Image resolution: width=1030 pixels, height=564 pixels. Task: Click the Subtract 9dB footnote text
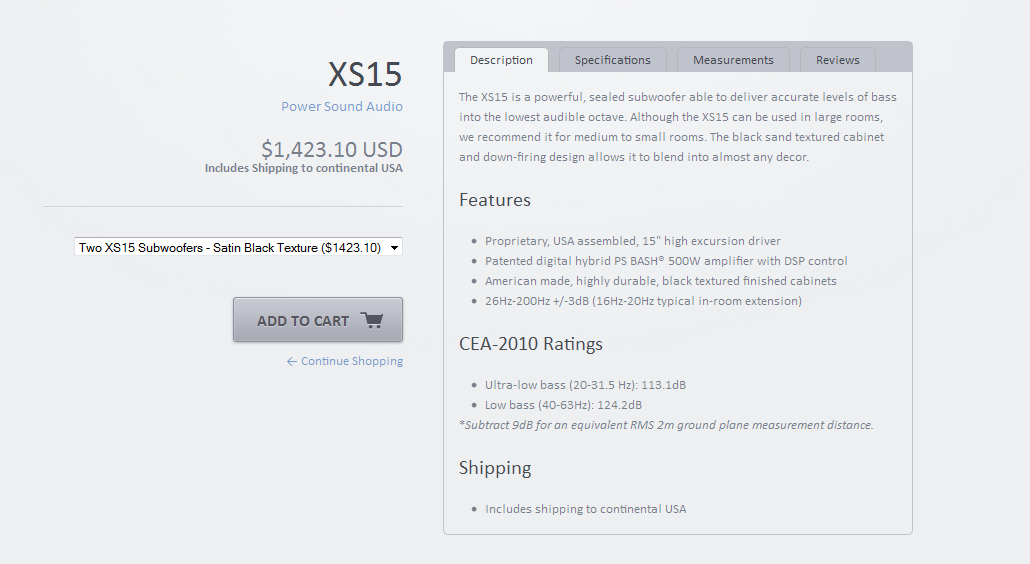(666, 425)
